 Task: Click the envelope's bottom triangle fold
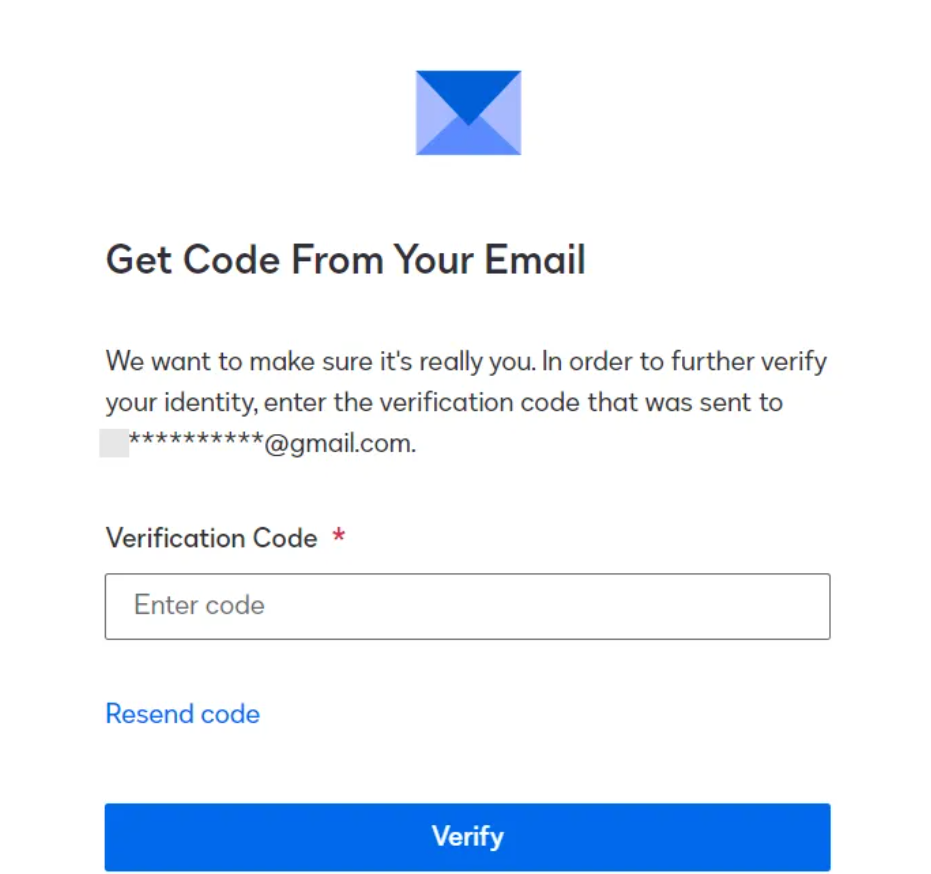(x=468, y=142)
